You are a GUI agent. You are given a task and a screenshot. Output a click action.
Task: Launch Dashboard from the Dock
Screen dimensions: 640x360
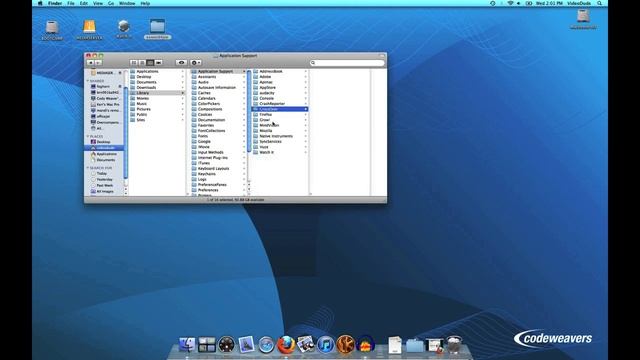227,345
